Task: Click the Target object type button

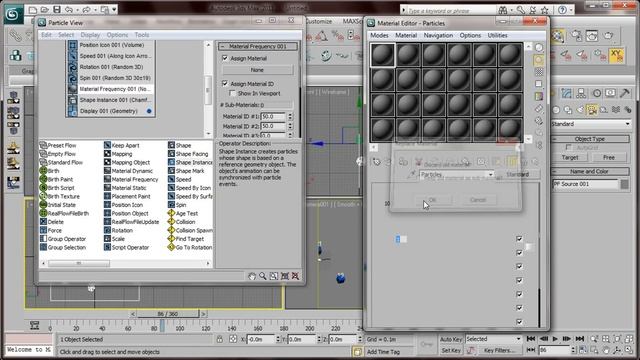Action: point(570,158)
